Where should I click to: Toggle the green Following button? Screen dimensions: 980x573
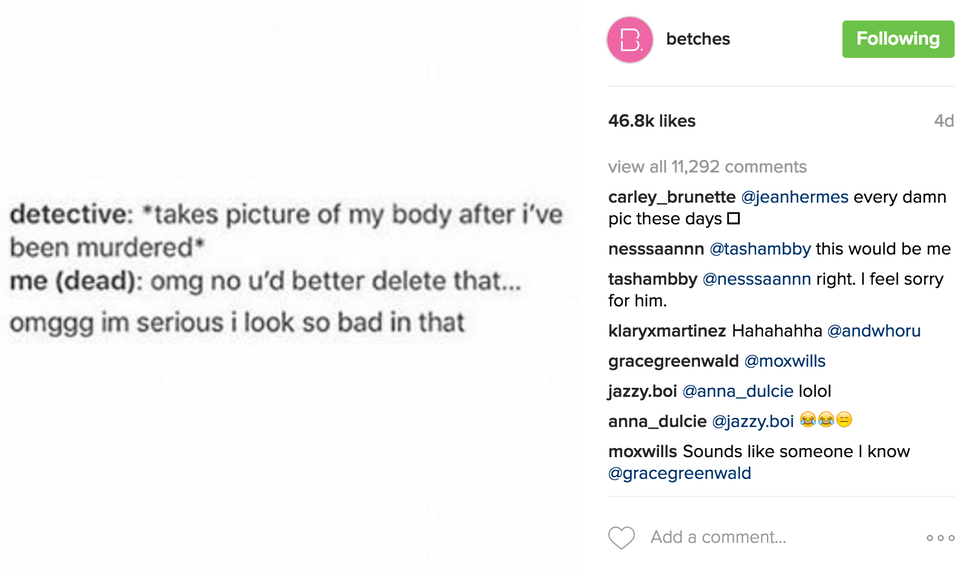[x=897, y=39]
